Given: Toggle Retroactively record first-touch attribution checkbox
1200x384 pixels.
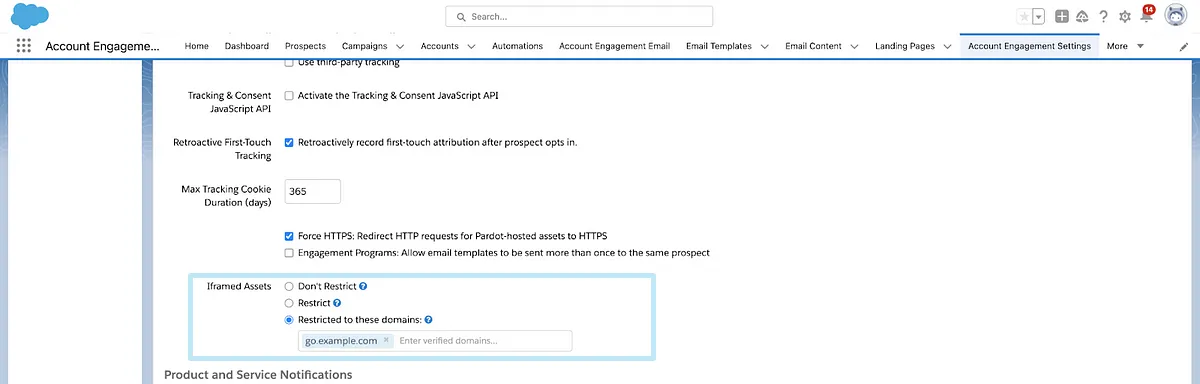Looking at the screenshot, I should pos(289,142).
